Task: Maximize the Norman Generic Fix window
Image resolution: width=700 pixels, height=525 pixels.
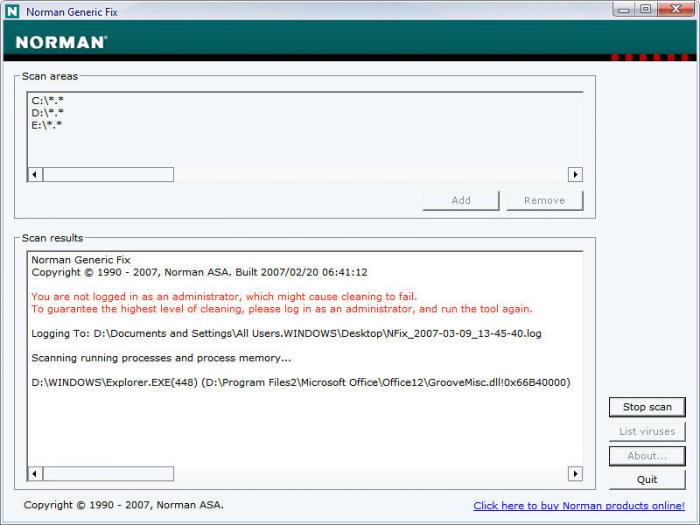Action: 646,10
